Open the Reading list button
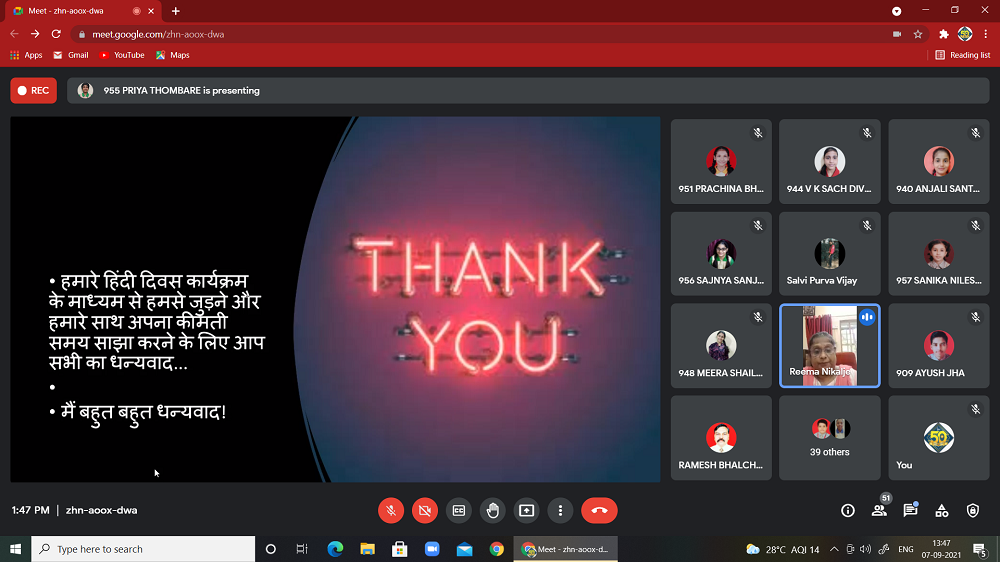The image size is (1000, 562). [963, 55]
